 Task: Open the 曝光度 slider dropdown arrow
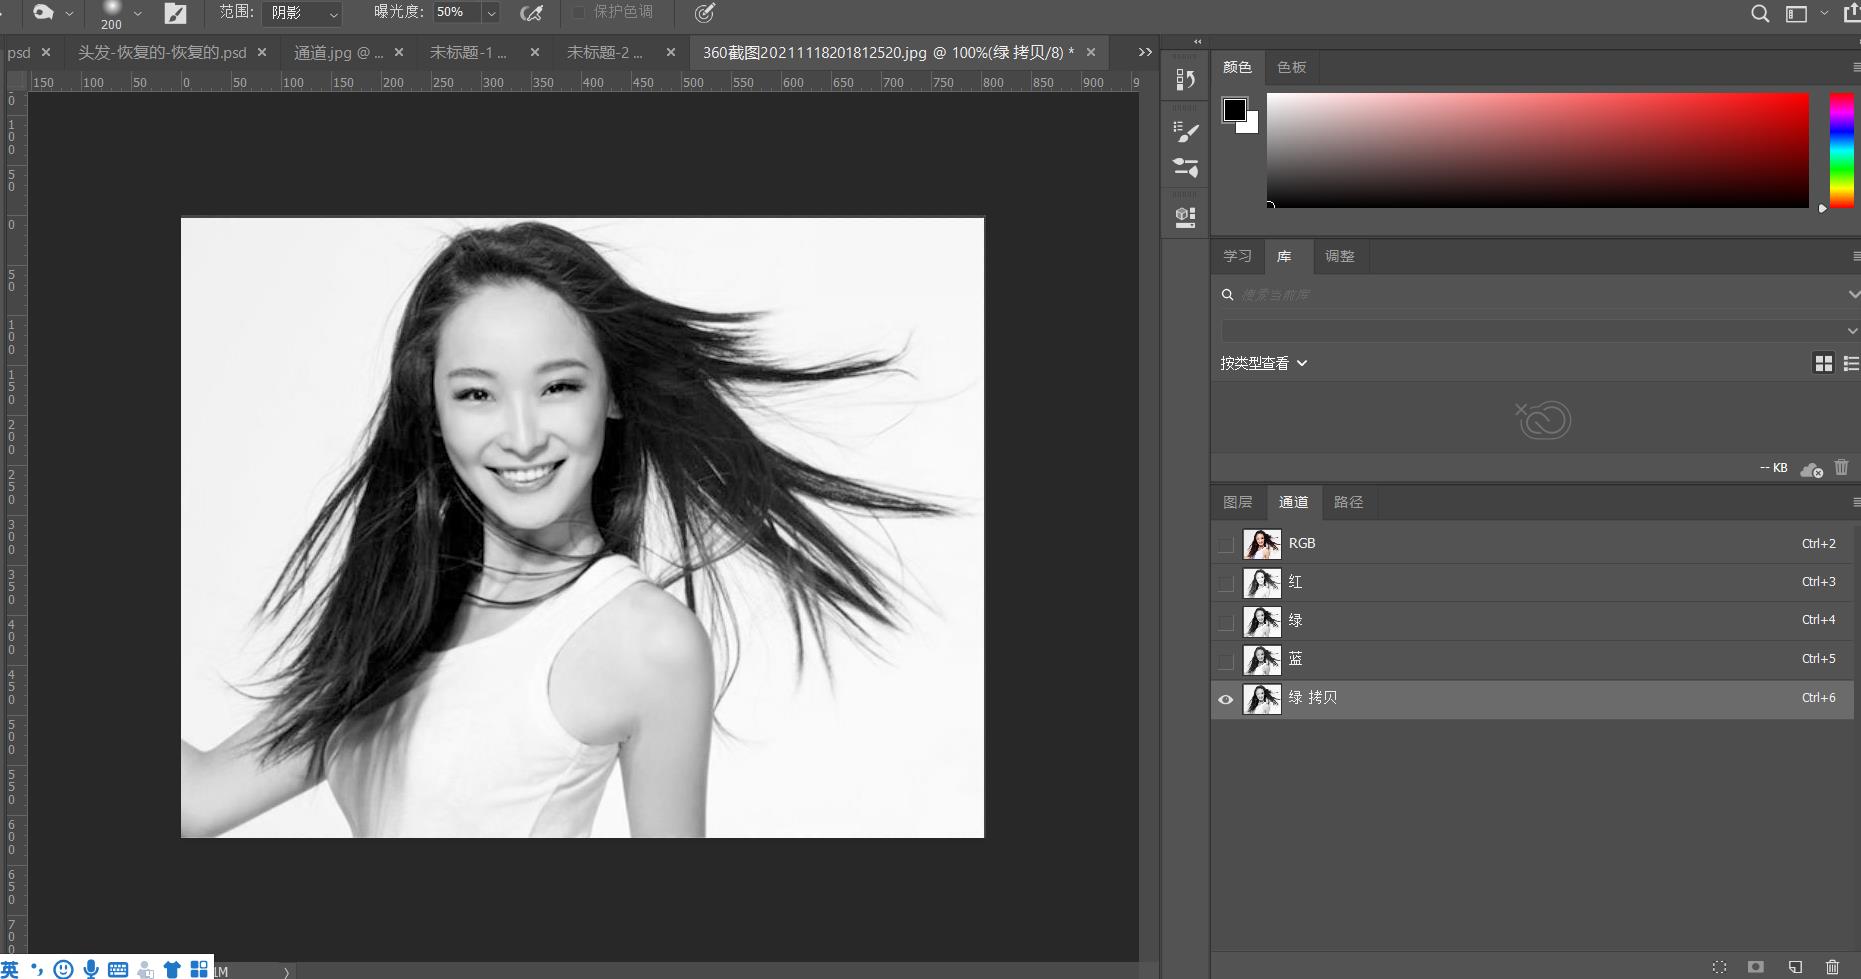(x=491, y=13)
